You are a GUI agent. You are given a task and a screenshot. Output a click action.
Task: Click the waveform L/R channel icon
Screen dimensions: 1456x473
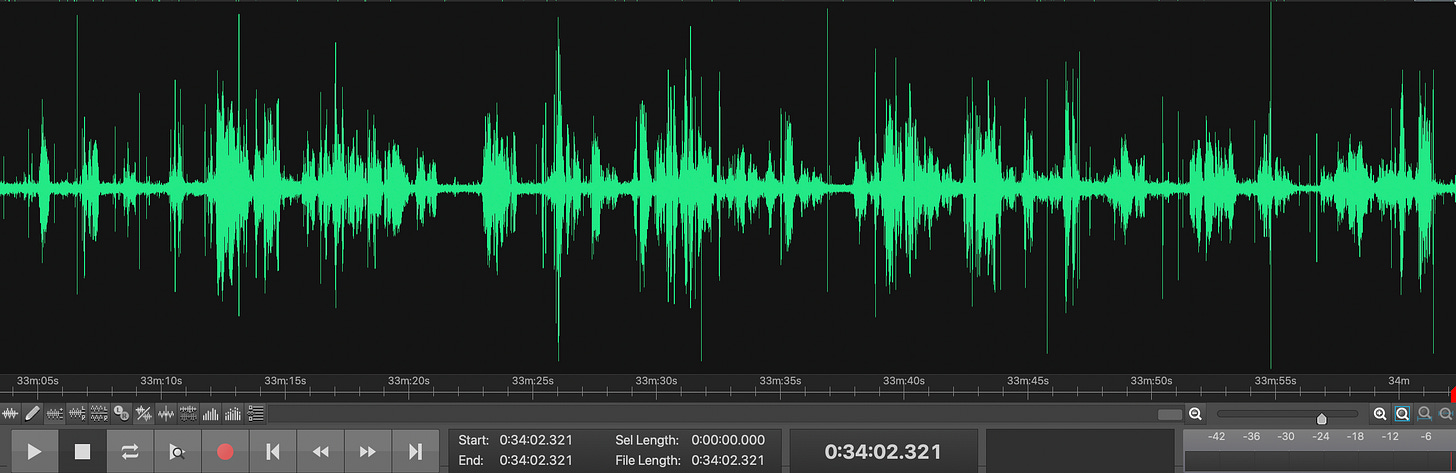77,413
